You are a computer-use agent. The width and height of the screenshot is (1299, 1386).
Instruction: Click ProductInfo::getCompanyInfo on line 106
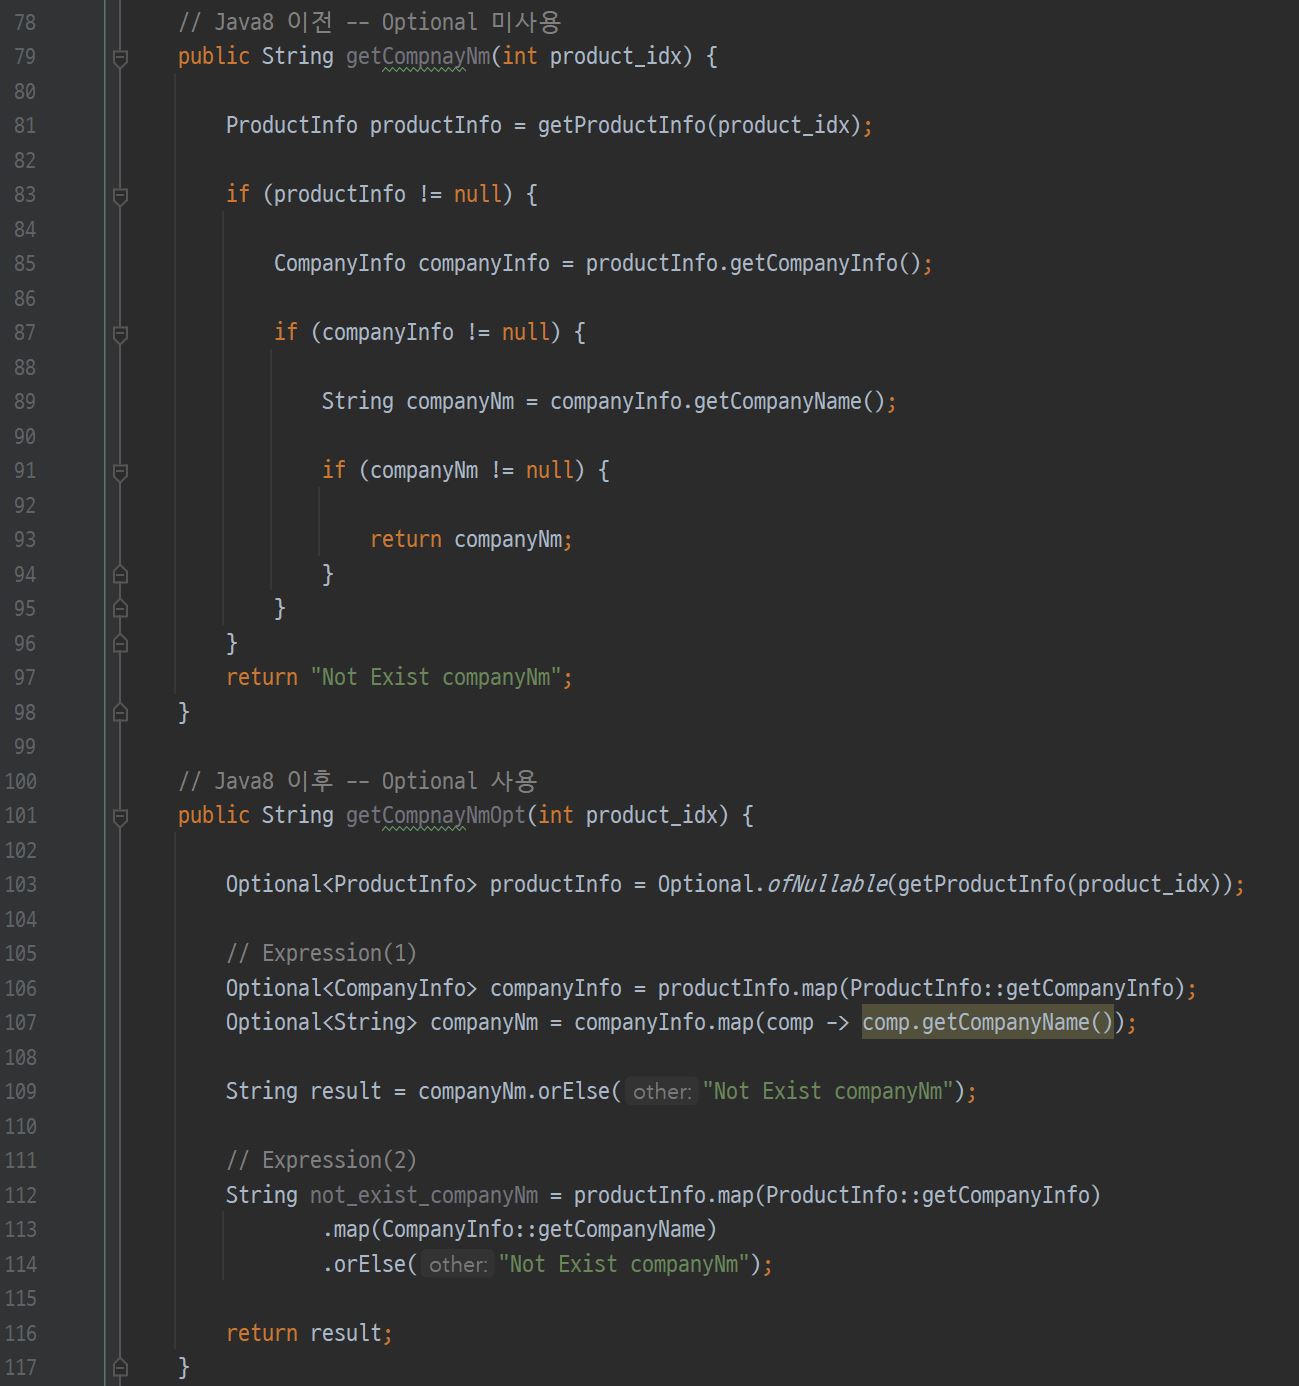(x=1011, y=988)
